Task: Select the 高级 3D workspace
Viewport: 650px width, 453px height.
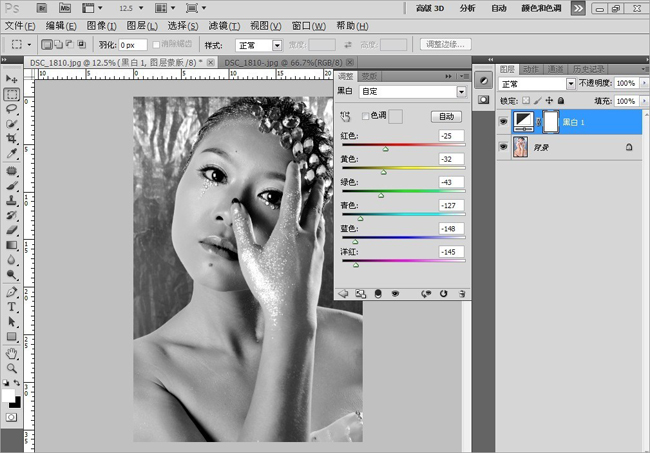Action: (430, 8)
